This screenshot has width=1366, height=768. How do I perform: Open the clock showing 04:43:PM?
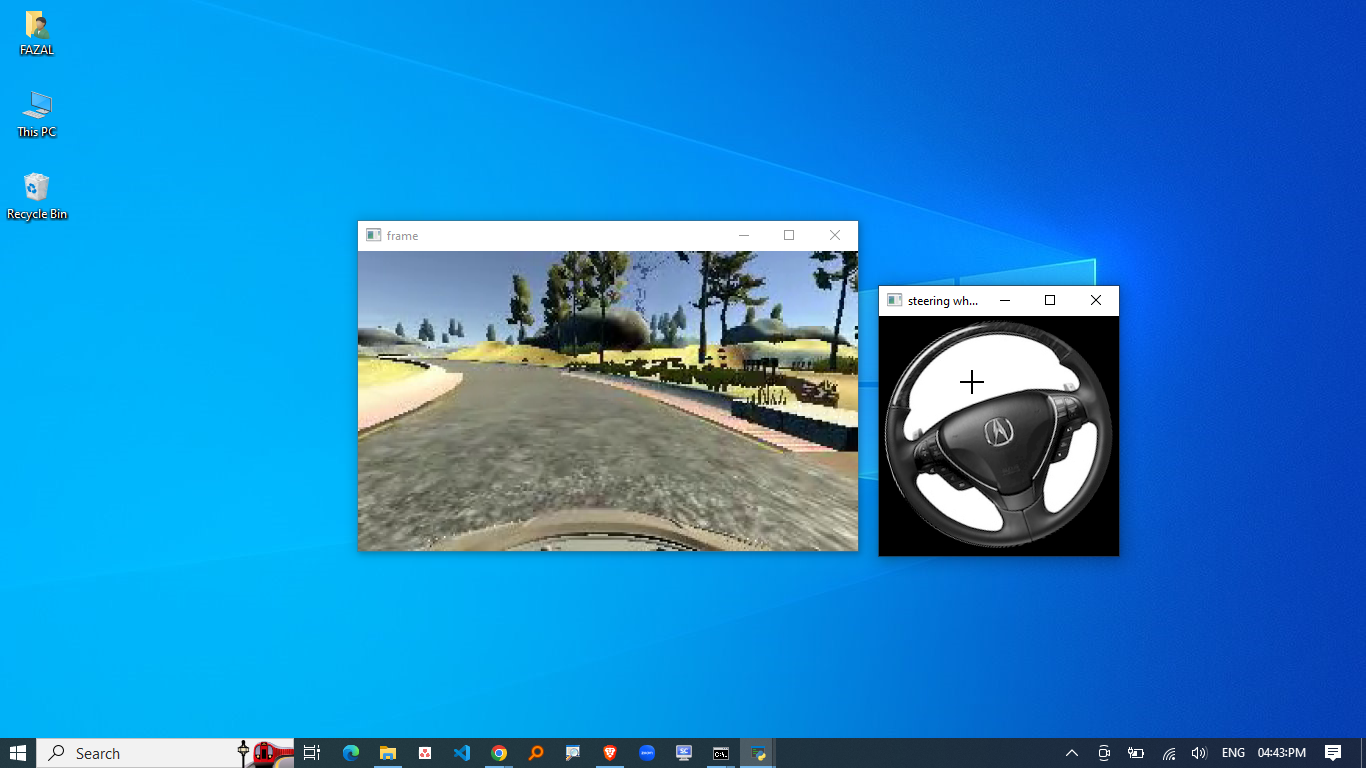point(1282,753)
